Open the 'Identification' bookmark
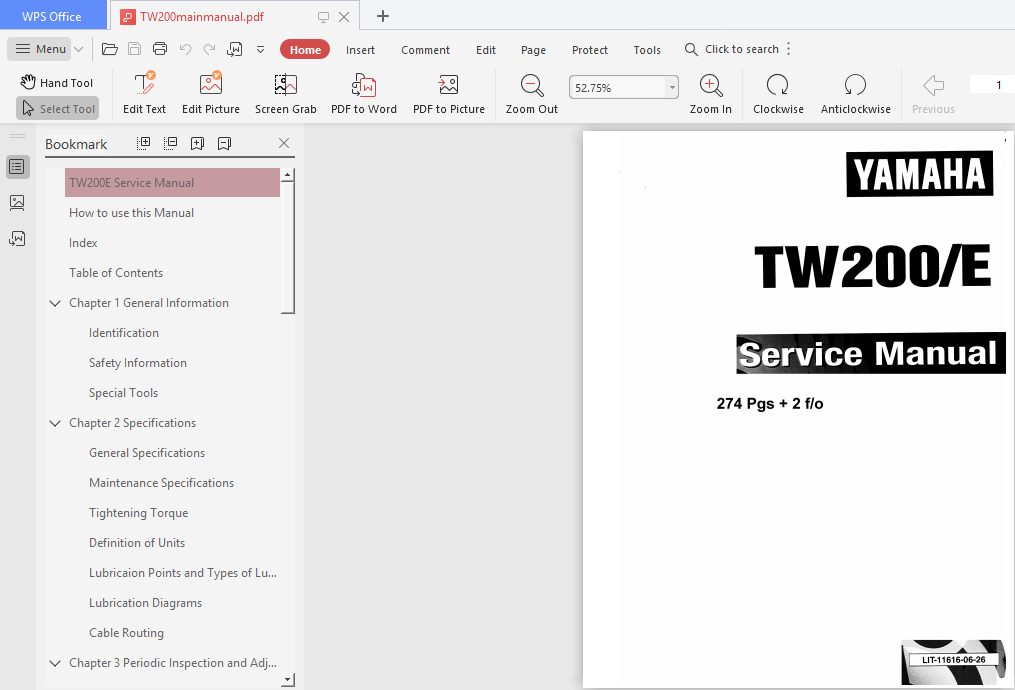Screen dimensions: 1015x690 pyautogui.click(x=124, y=333)
